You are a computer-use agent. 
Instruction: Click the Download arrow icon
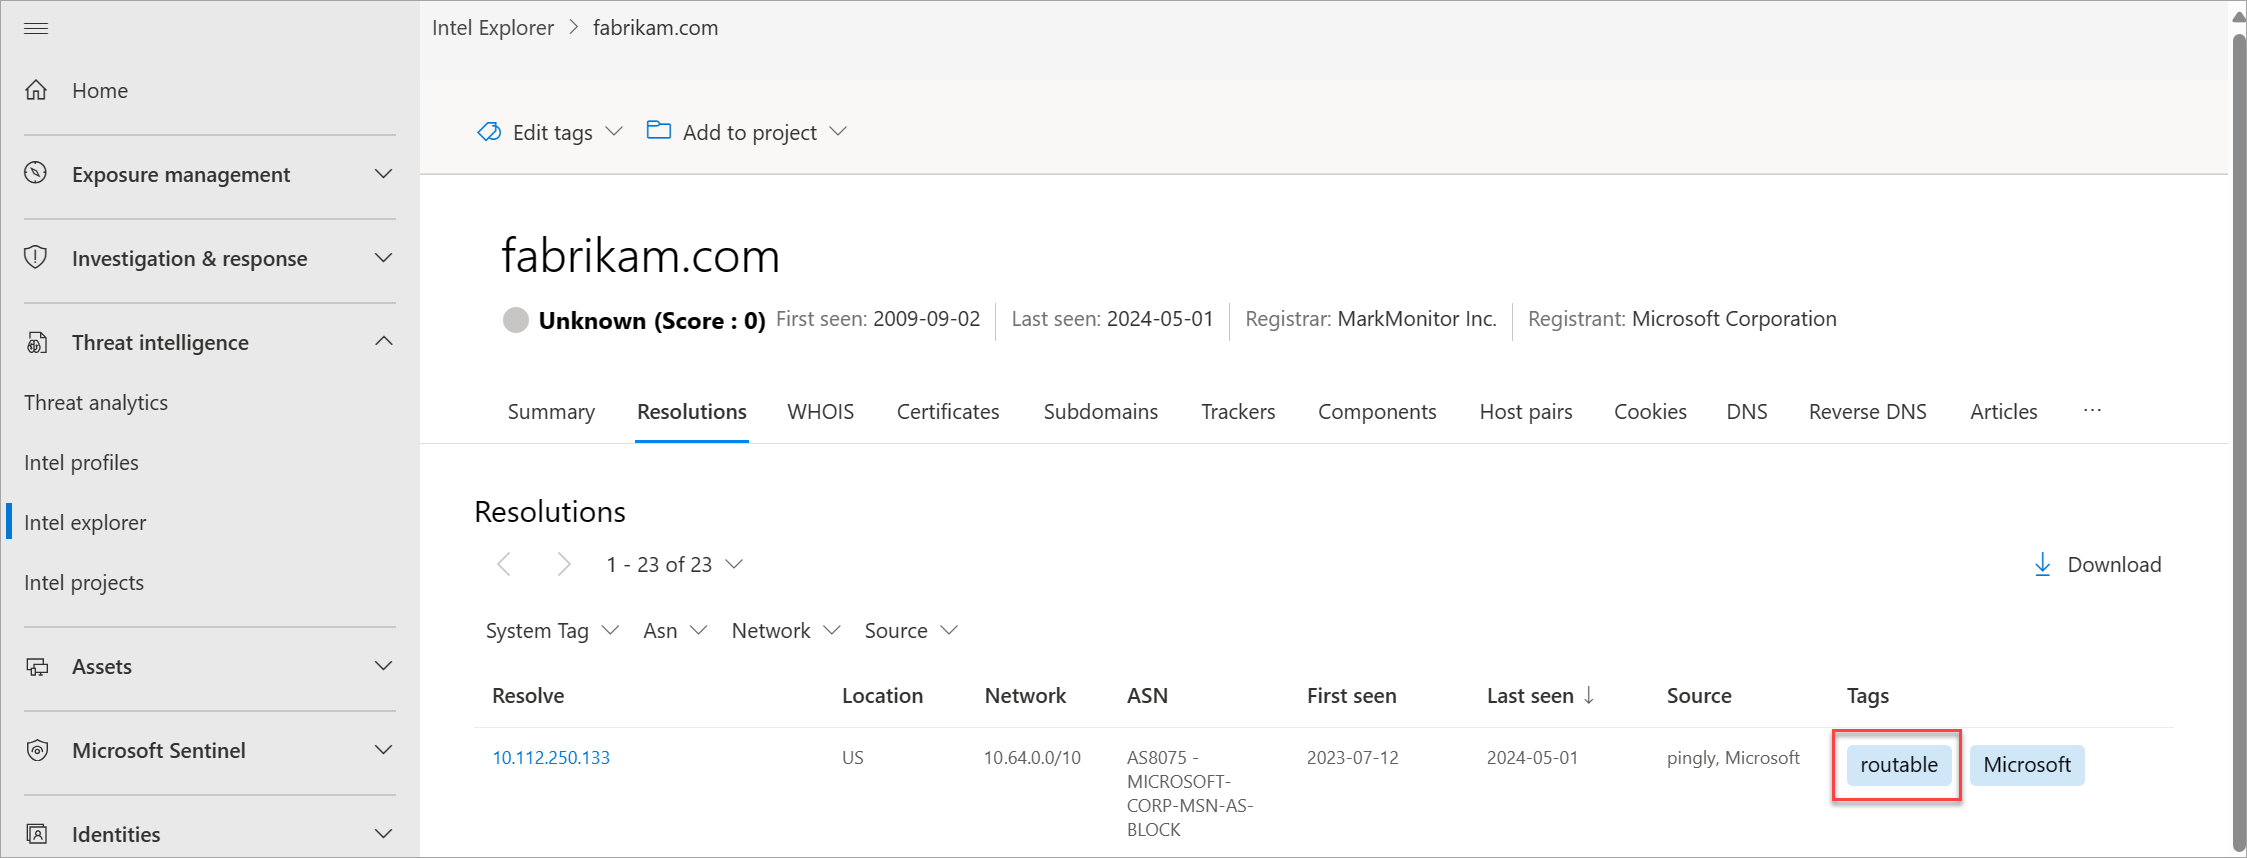[2042, 564]
